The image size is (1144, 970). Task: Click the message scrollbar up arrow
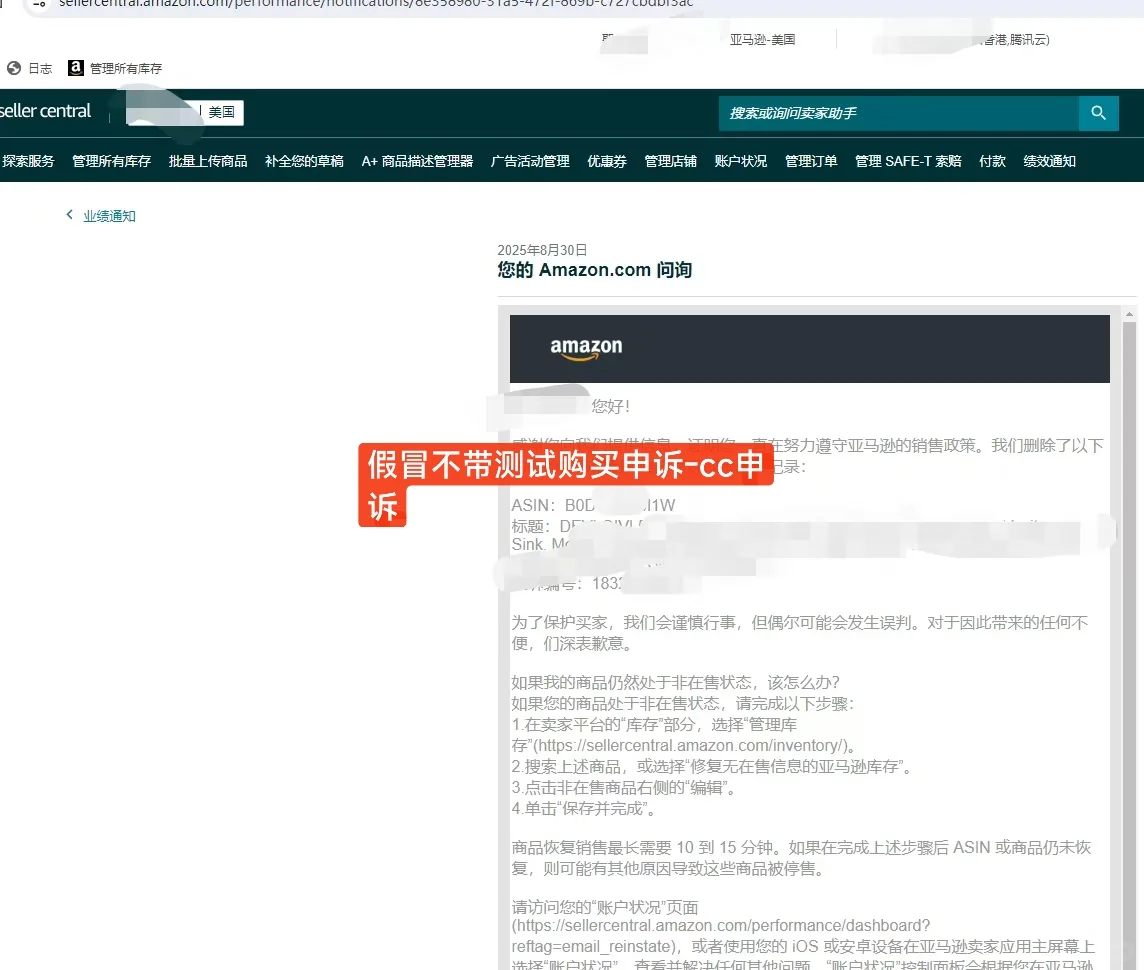pyautogui.click(x=1129, y=314)
